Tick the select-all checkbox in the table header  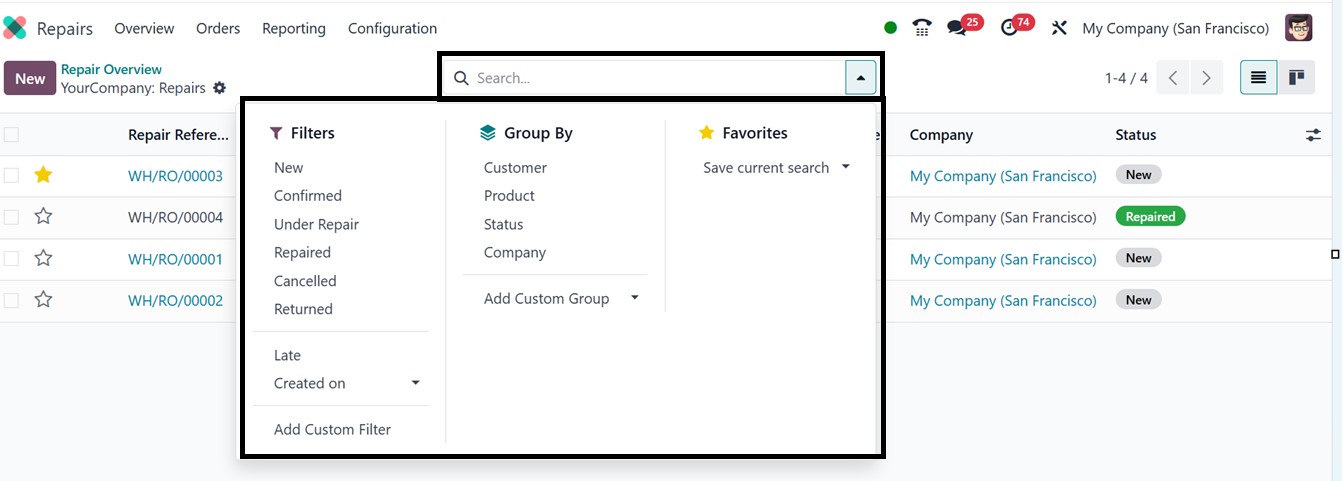pos(11,135)
